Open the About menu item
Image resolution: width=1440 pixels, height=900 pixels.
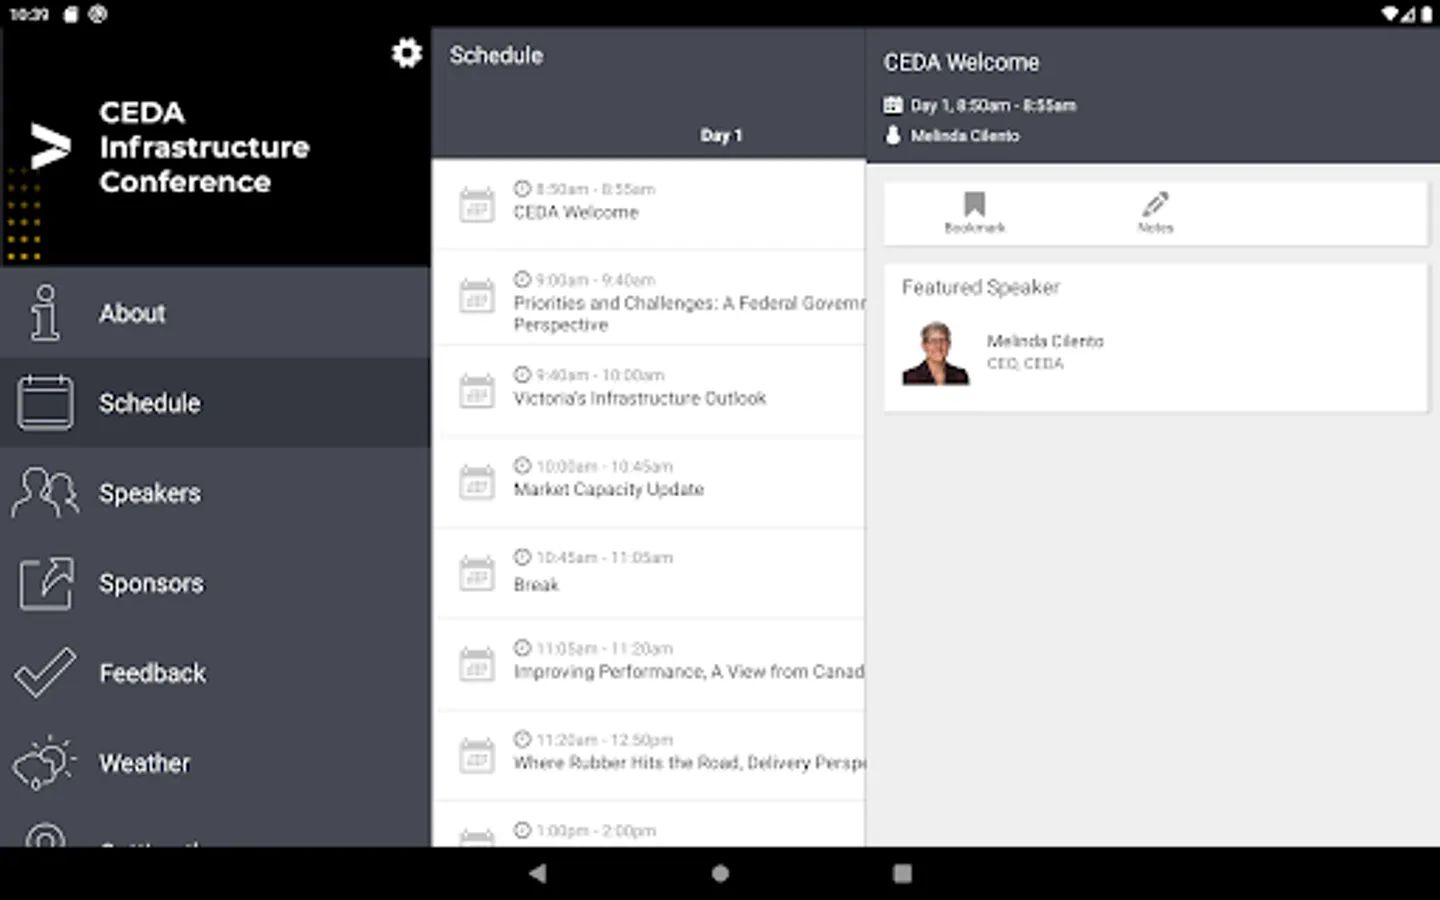click(x=215, y=313)
